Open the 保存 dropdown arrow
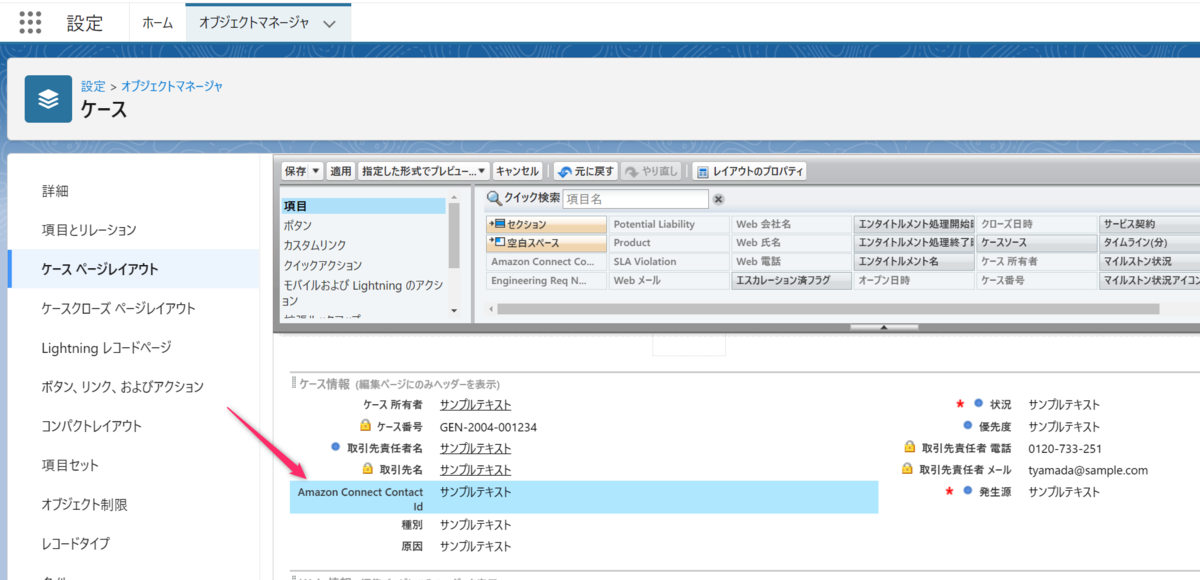This screenshot has height=580, width=1200. 317,171
